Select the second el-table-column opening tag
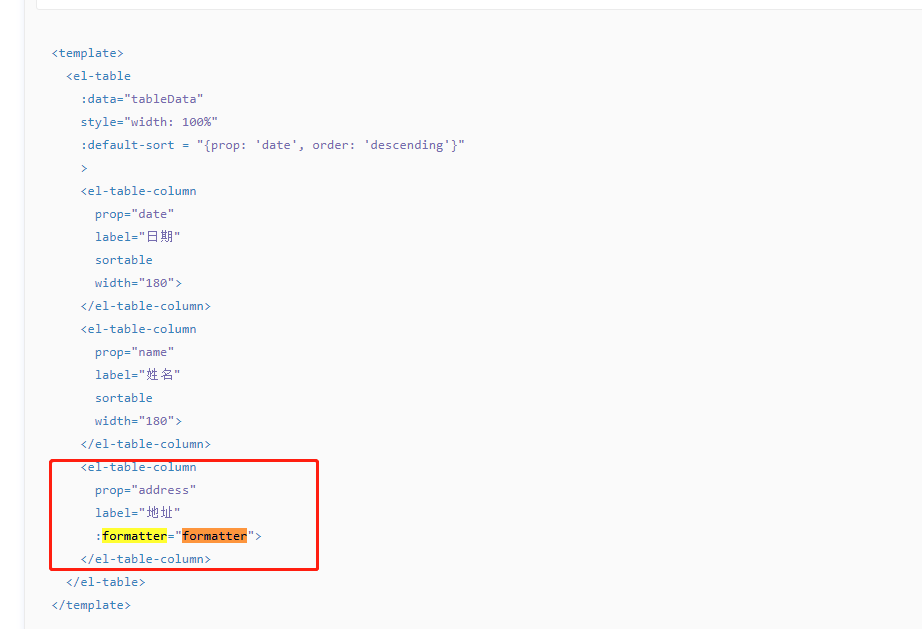 tap(138, 328)
